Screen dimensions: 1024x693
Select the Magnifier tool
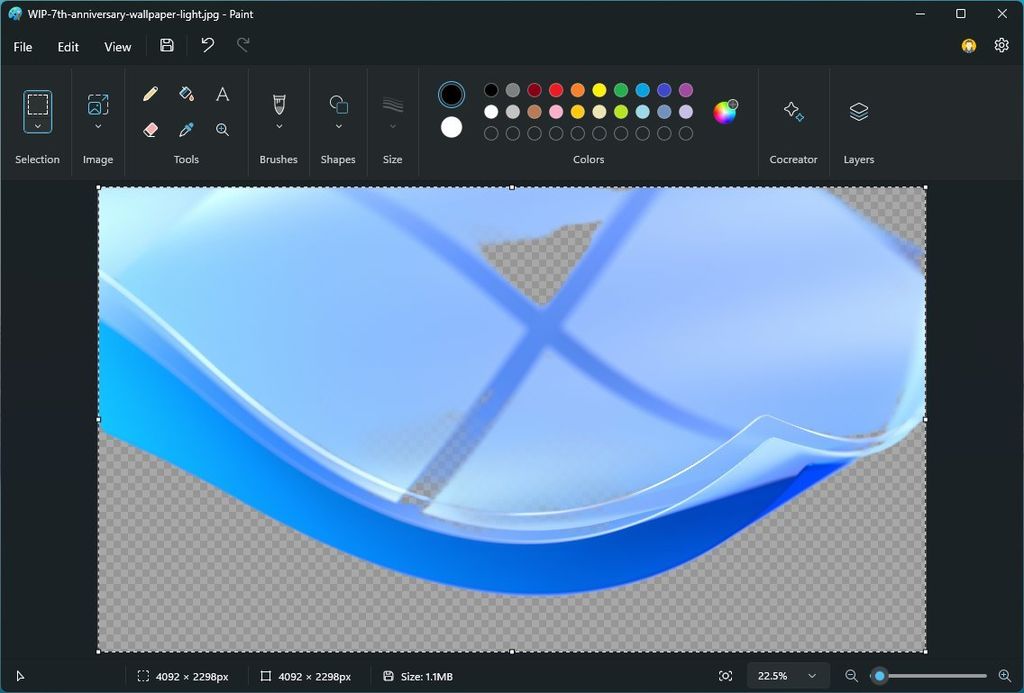coord(222,129)
